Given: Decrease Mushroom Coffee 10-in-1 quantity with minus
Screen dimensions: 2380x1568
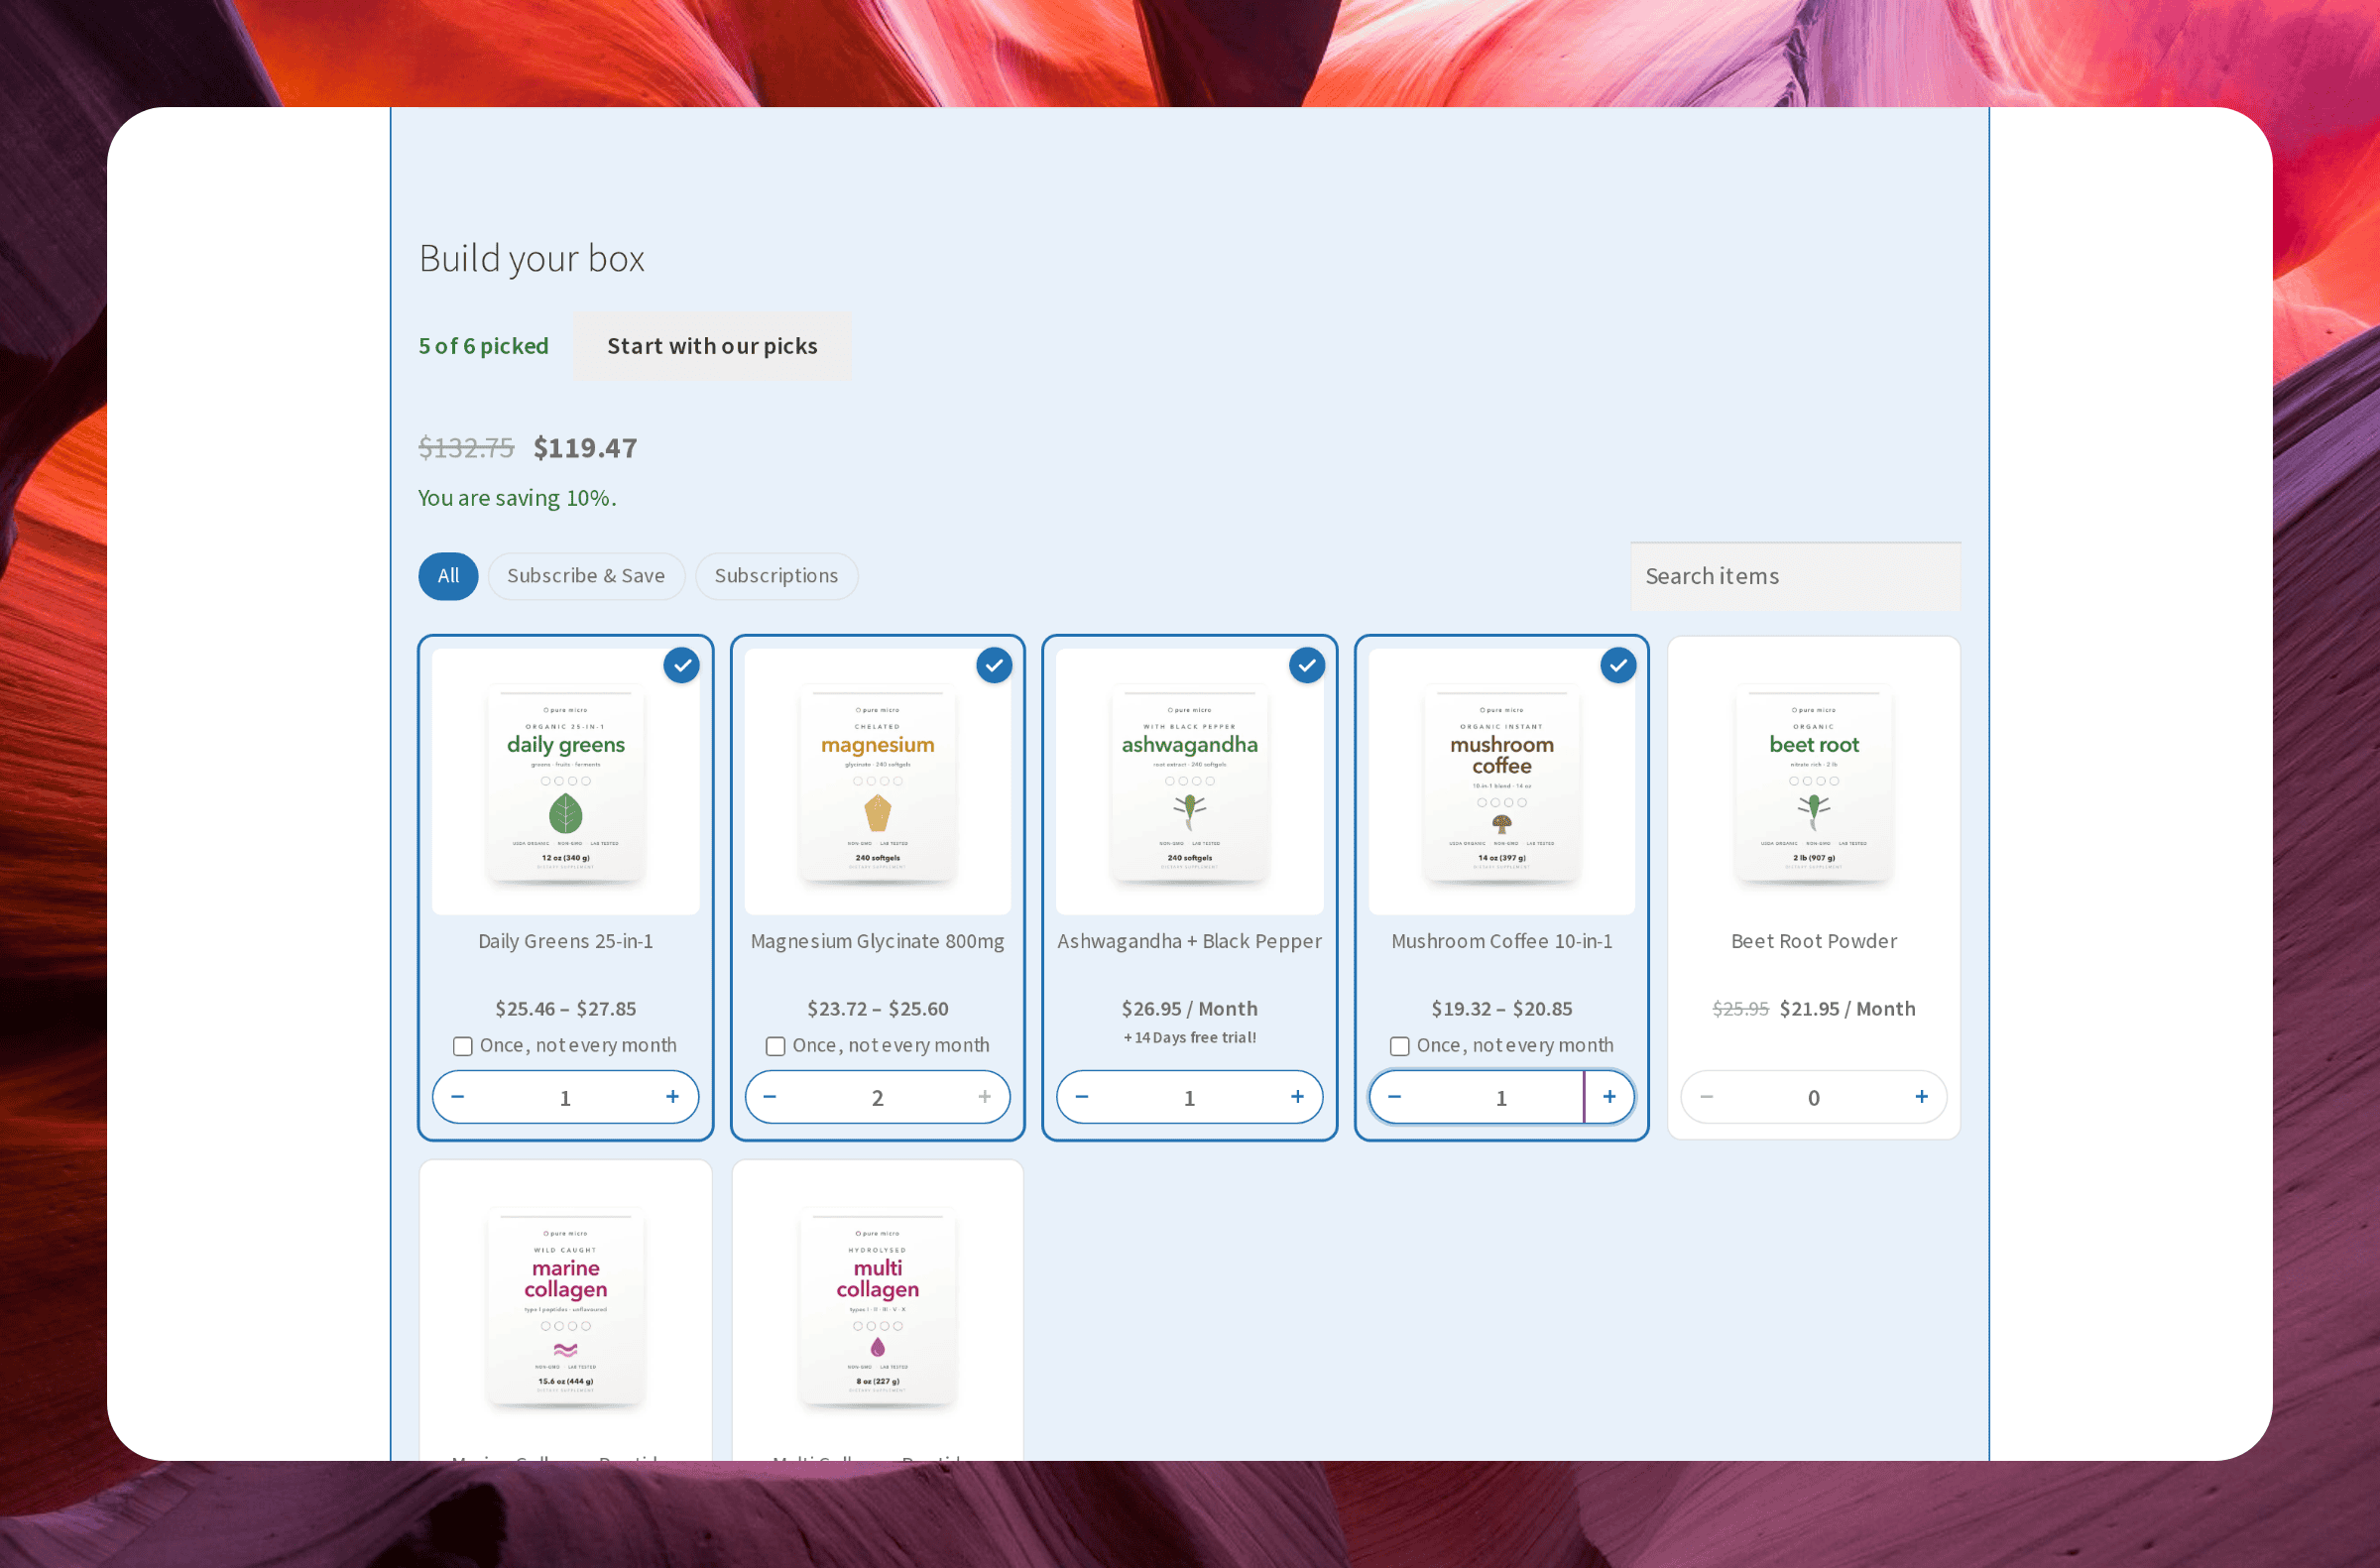Looking at the screenshot, I should click(x=1394, y=1097).
